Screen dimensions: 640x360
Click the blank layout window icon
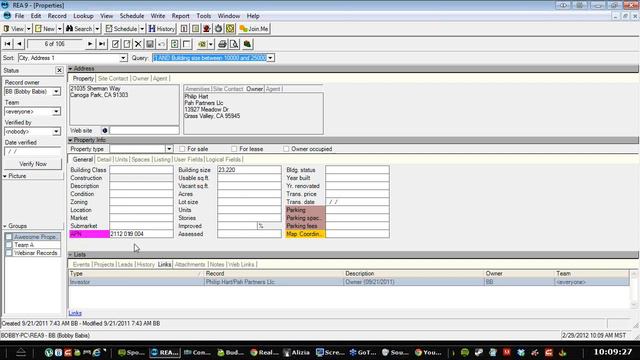tap(187, 44)
